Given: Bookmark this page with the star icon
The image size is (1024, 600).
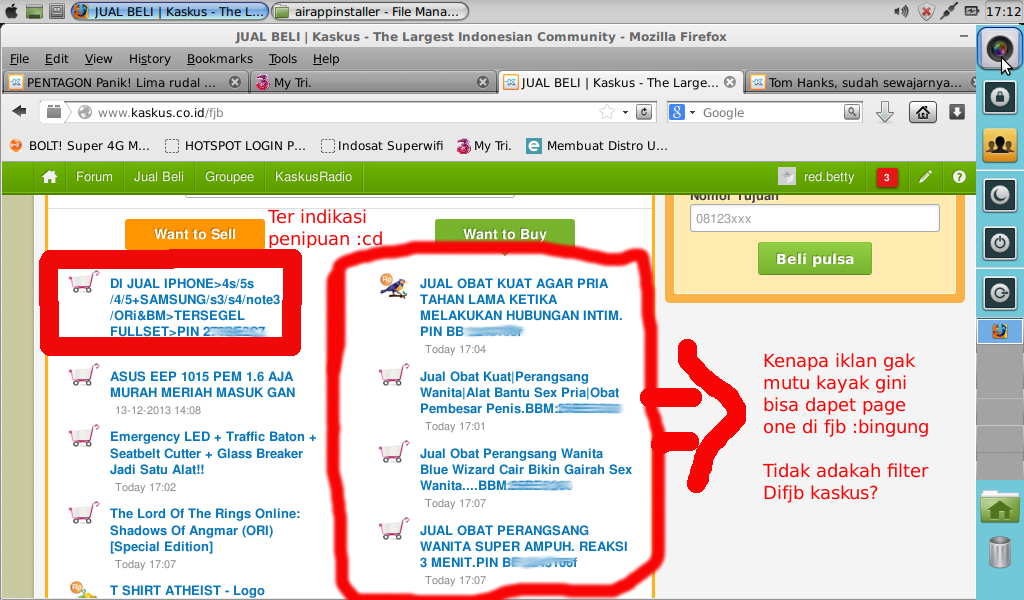Looking at the screenshot, I should [607, 112].
